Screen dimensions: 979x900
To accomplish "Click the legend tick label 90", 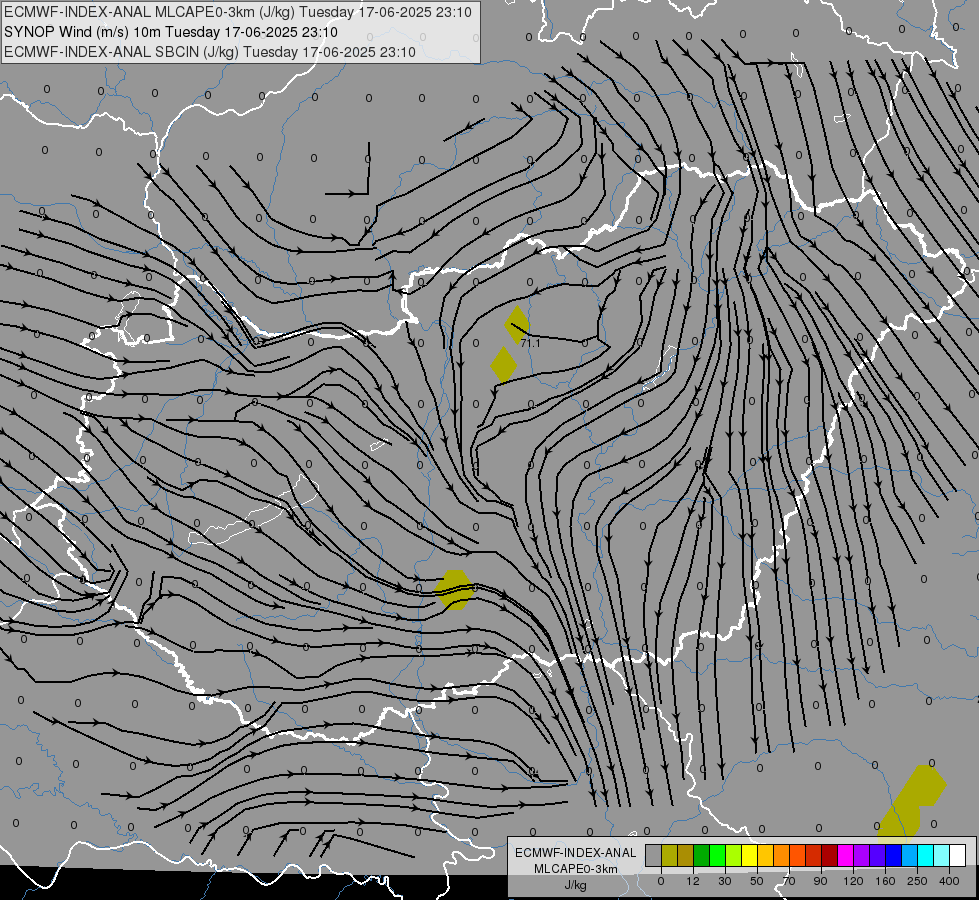I will coord(820,881).
